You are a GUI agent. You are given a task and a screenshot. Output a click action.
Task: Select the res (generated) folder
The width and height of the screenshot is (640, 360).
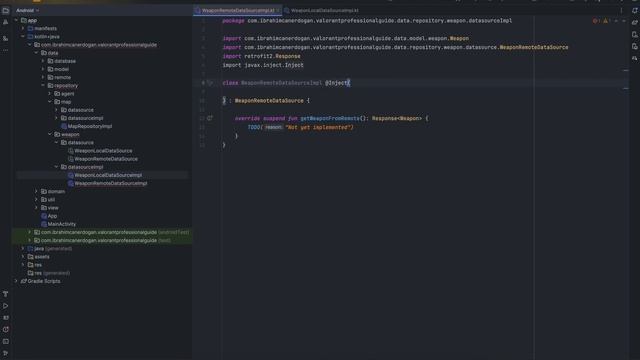pyautogui.click(x=49, y=273)
